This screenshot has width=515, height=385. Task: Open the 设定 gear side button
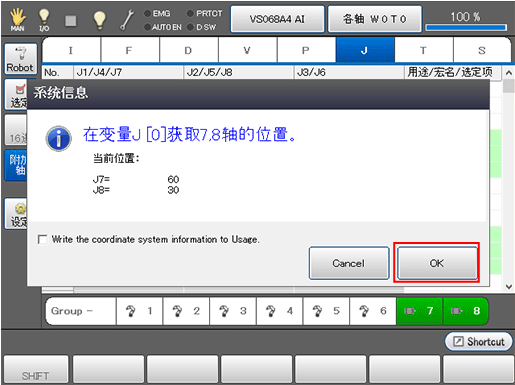click(x=16, y=214)
